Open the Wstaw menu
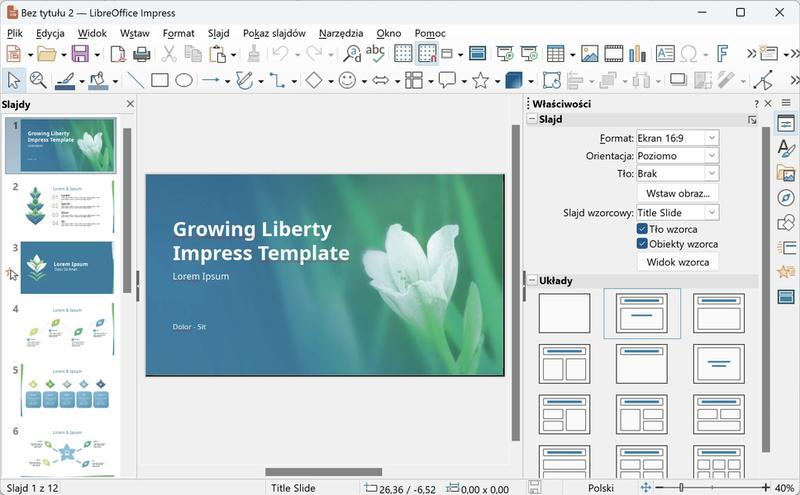The height and width of the screenshot is (495, 800). click(135, 33)
